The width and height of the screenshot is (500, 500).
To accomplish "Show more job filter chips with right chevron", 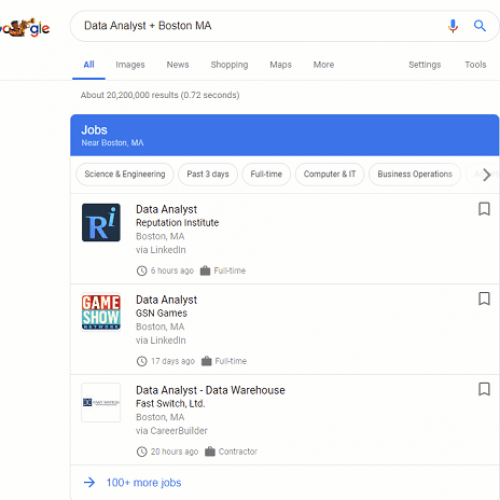I will 487,174.
